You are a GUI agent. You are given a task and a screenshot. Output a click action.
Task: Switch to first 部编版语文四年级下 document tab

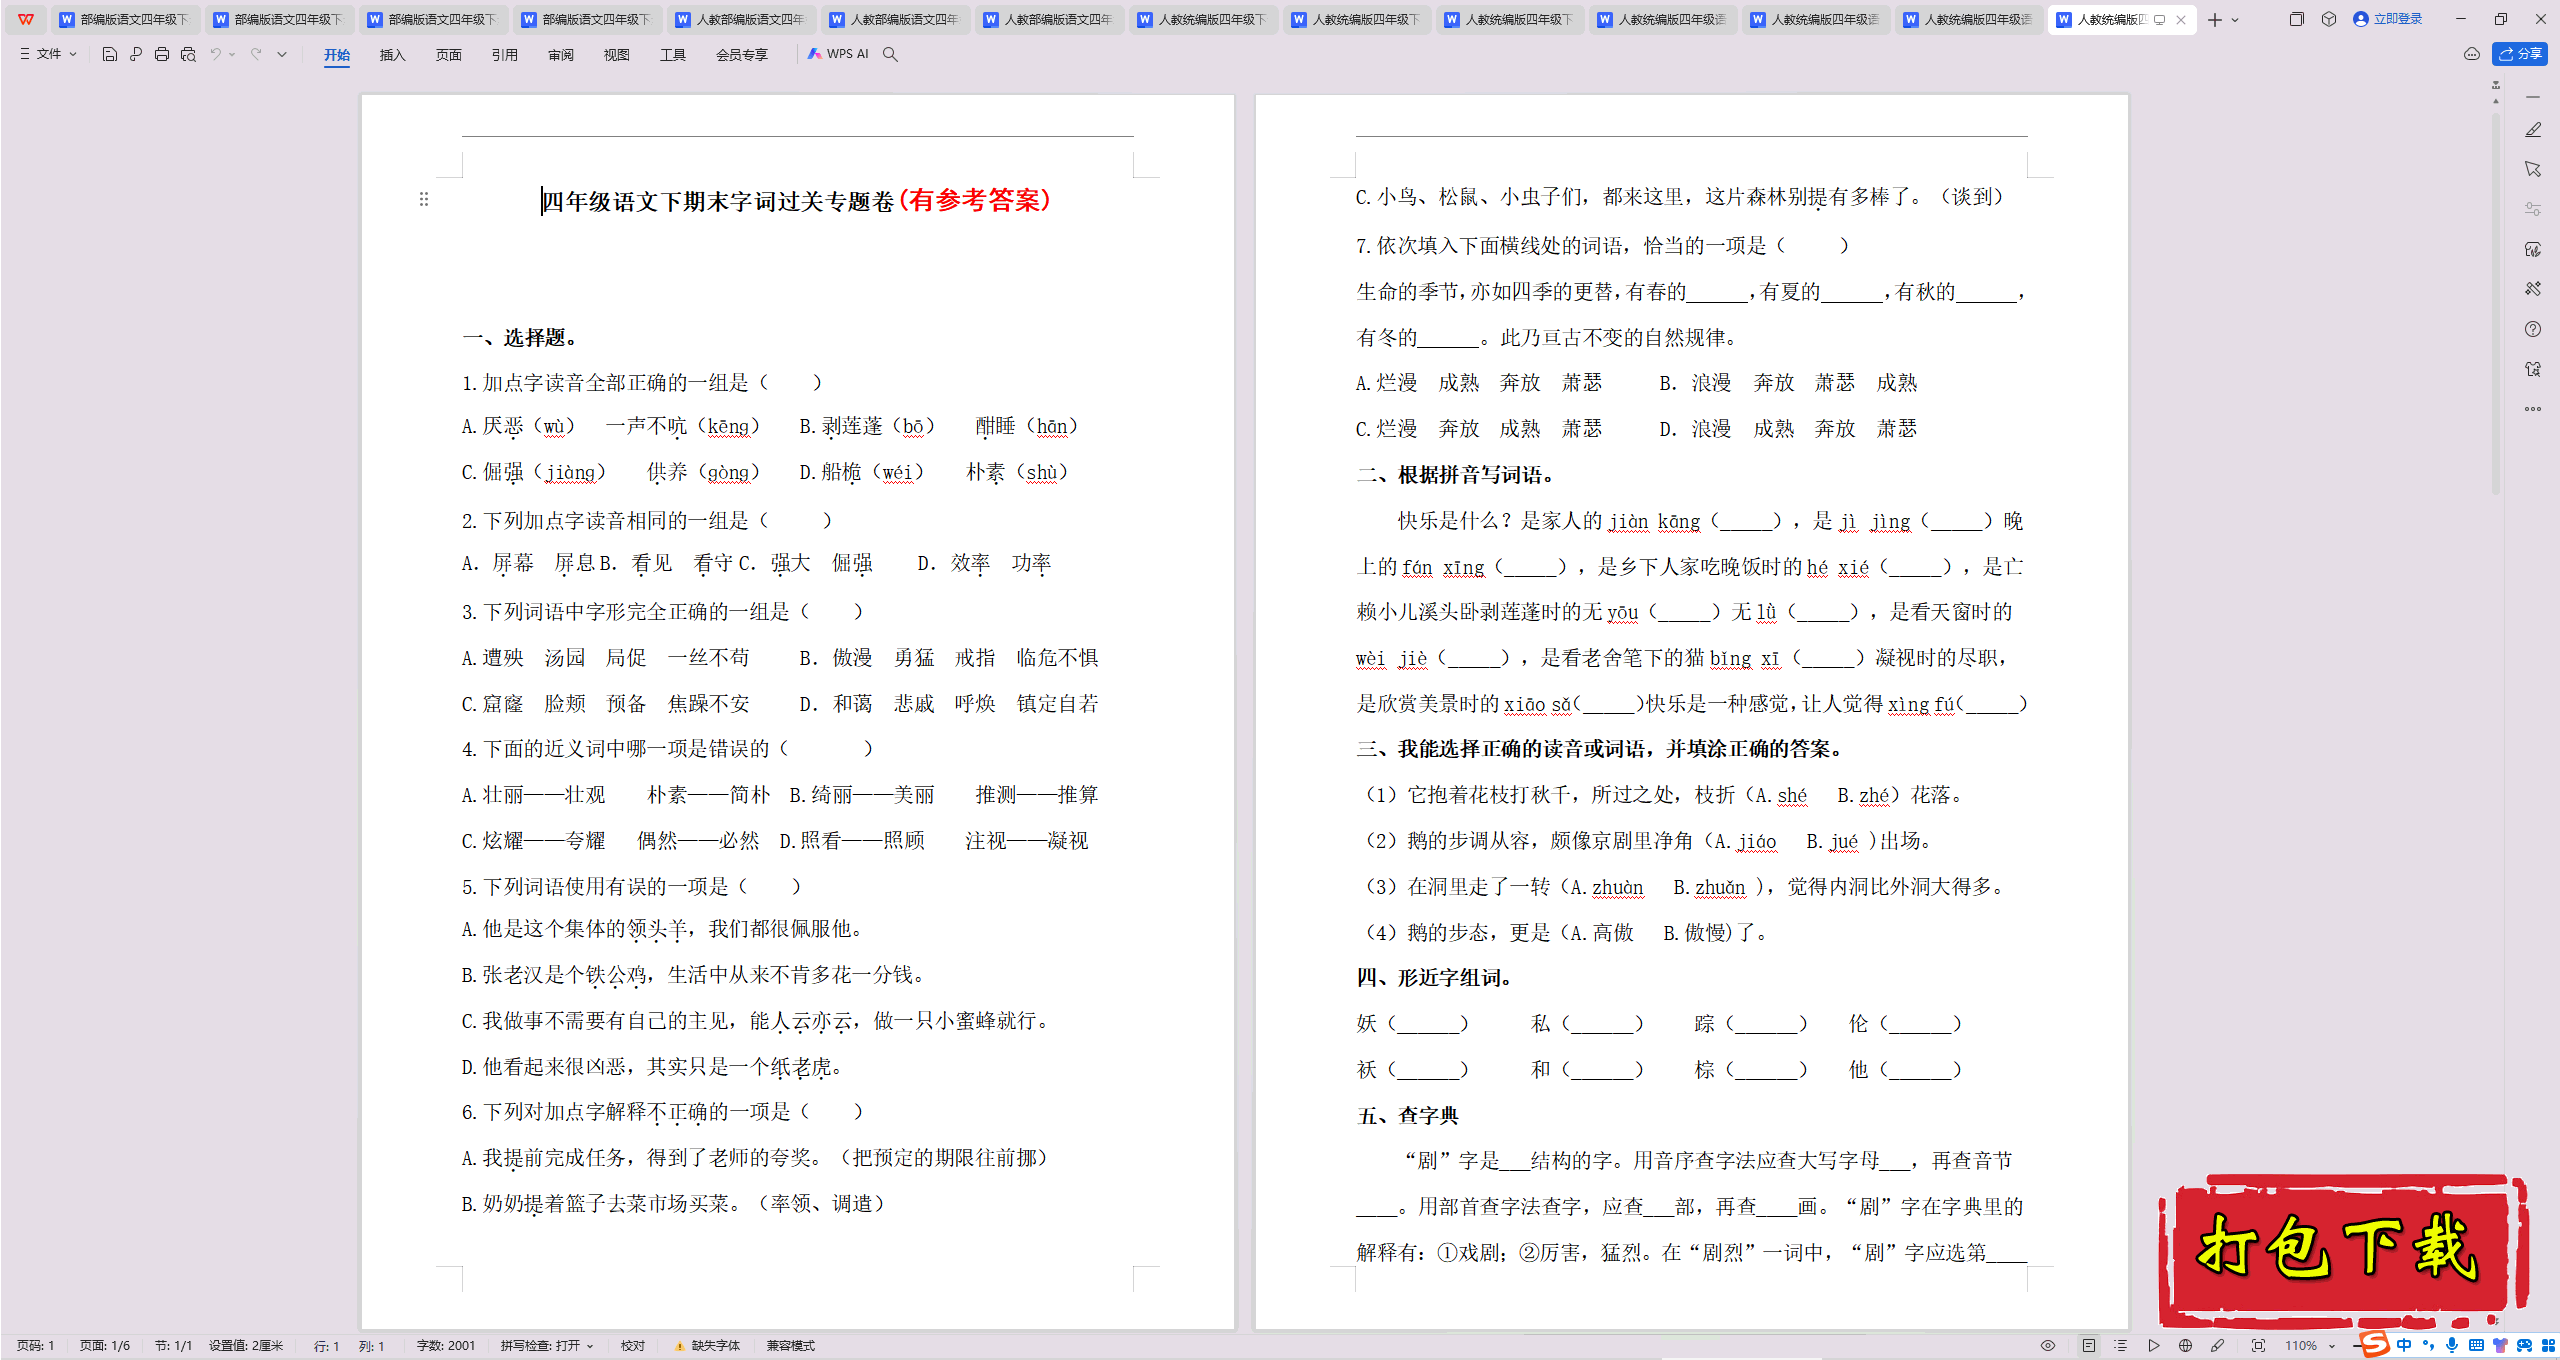point(125,19)
